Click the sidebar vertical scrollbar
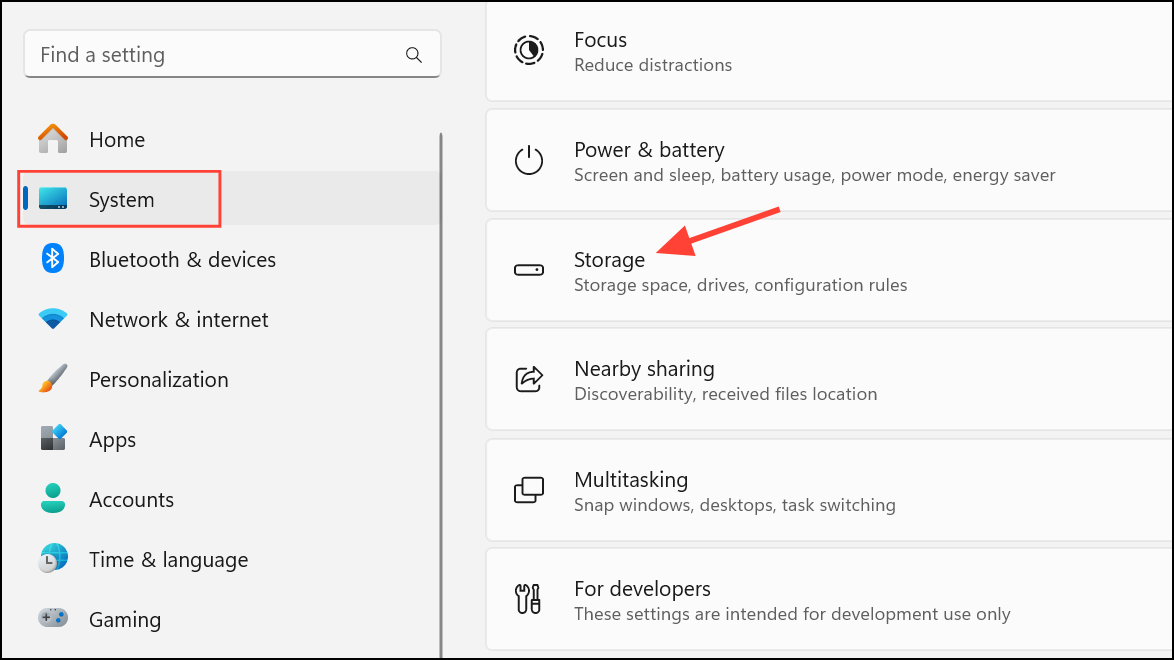1174x660 pixels. pyautogui.click(x=441, y=400)
